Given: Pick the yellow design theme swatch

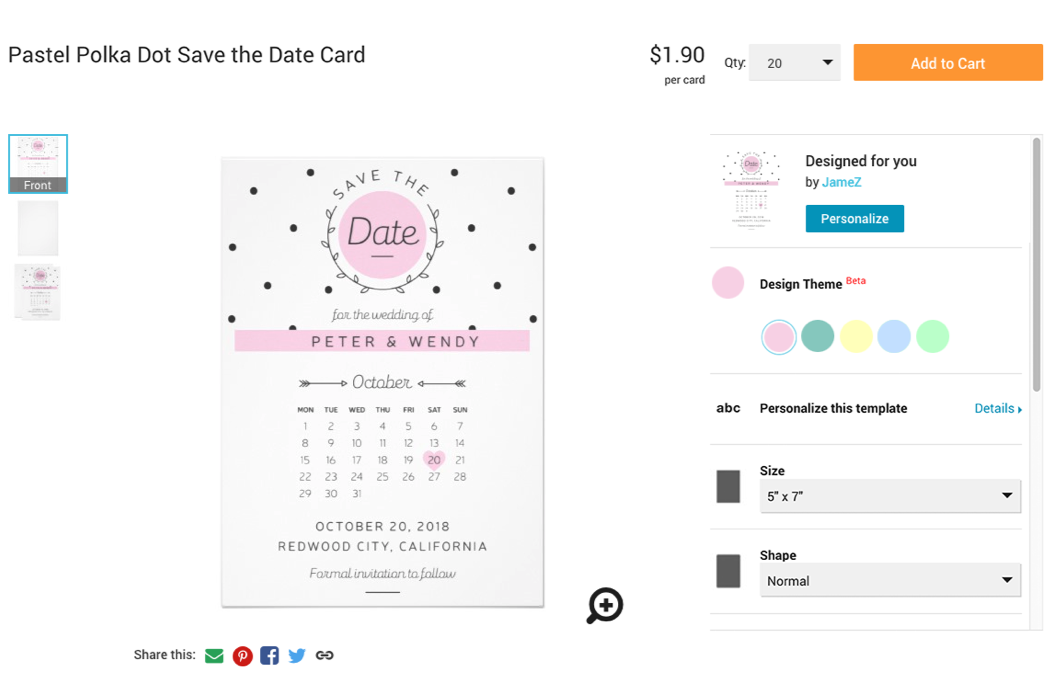Looking at the screenshot, I should pos(856,336).
